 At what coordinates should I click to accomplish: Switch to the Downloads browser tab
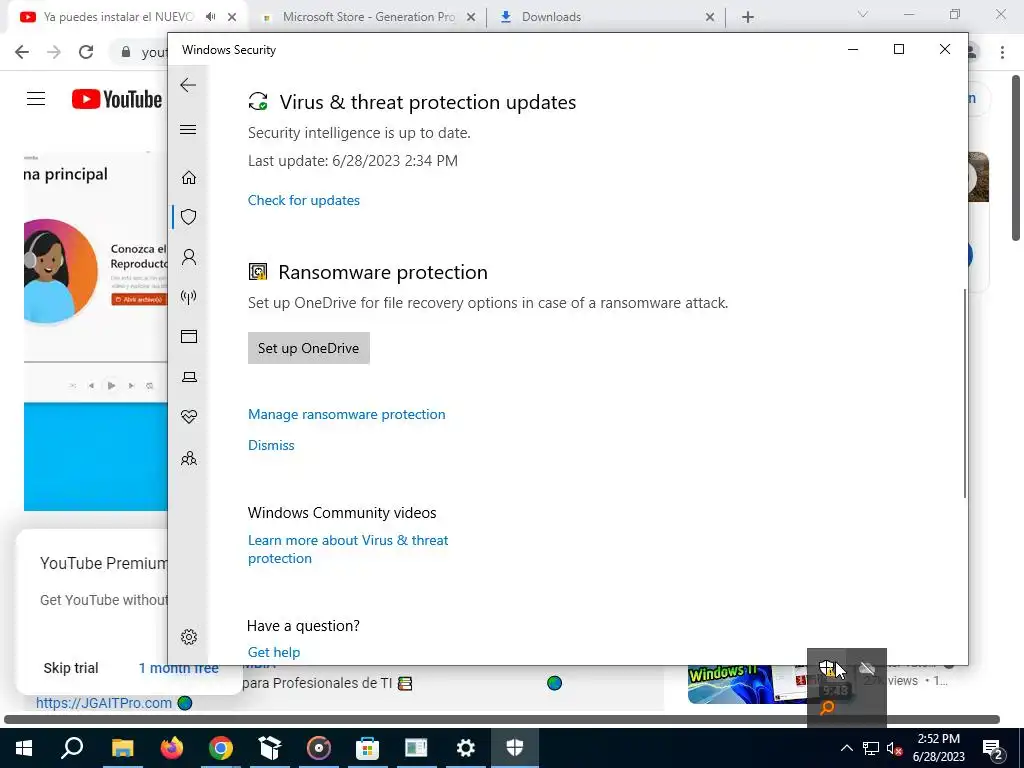607,17
